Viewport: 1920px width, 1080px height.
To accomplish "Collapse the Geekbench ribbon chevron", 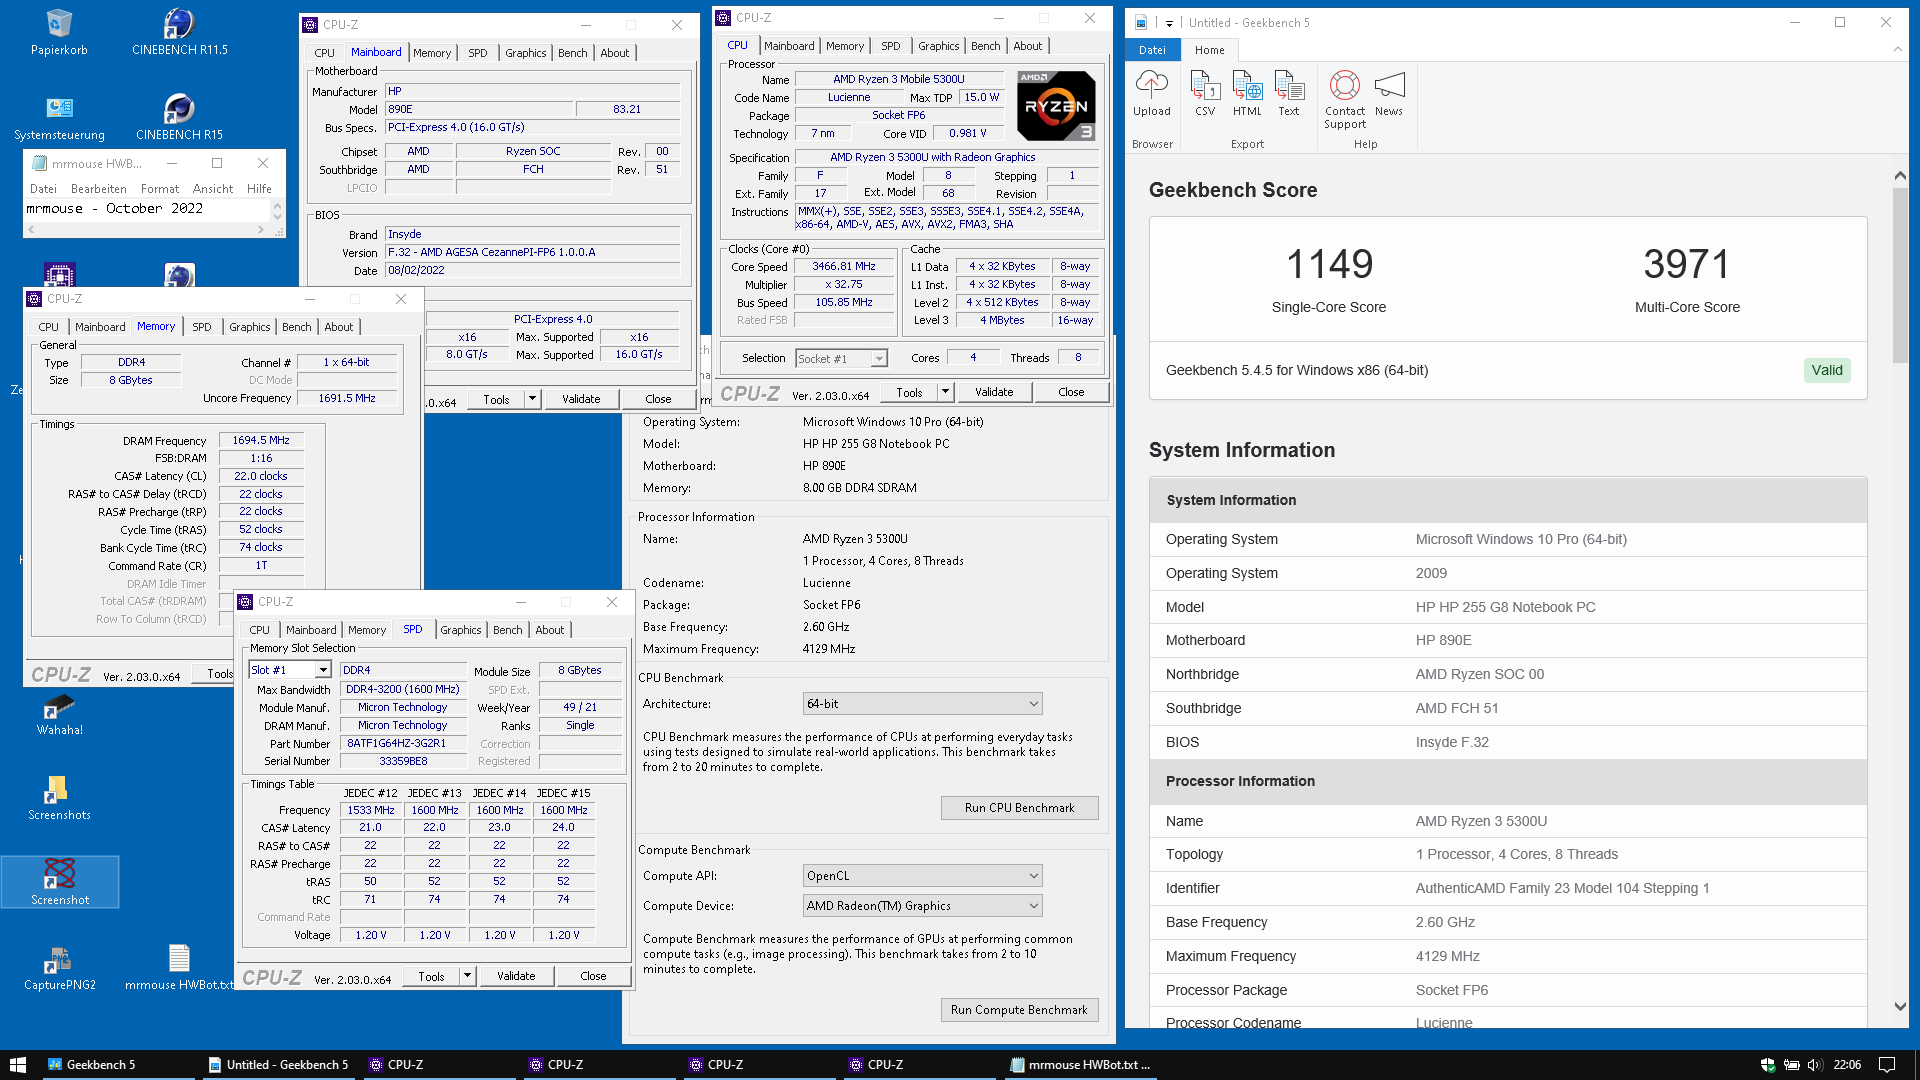I will (1897, 49).
